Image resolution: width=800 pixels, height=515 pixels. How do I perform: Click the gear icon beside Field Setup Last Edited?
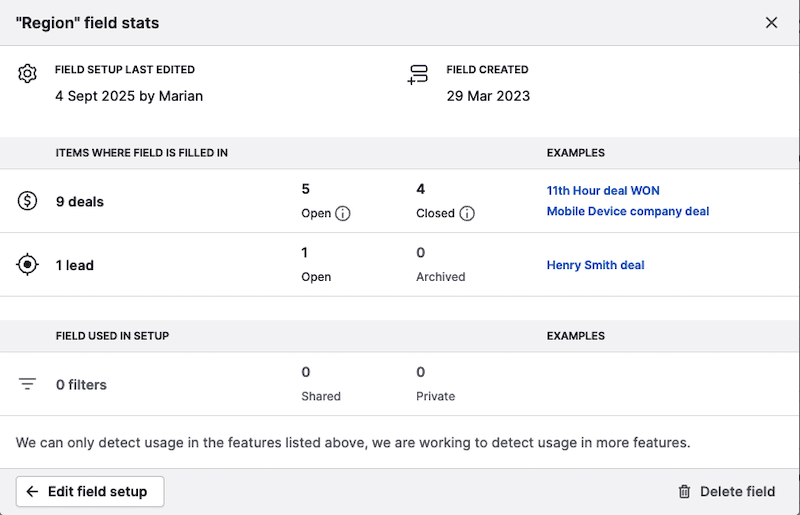coord(28,74)
